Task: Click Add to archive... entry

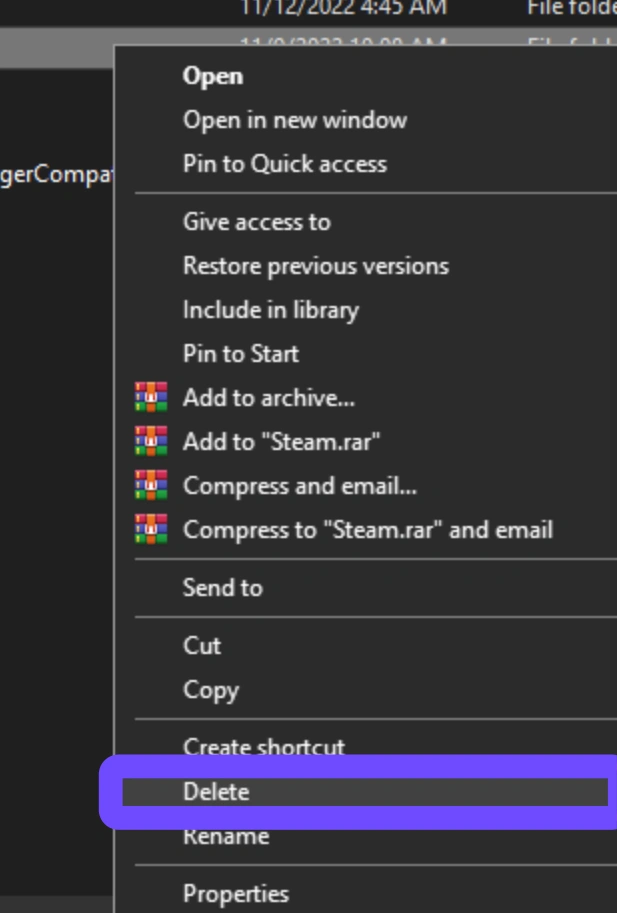Action: click(x=268, y=398)
